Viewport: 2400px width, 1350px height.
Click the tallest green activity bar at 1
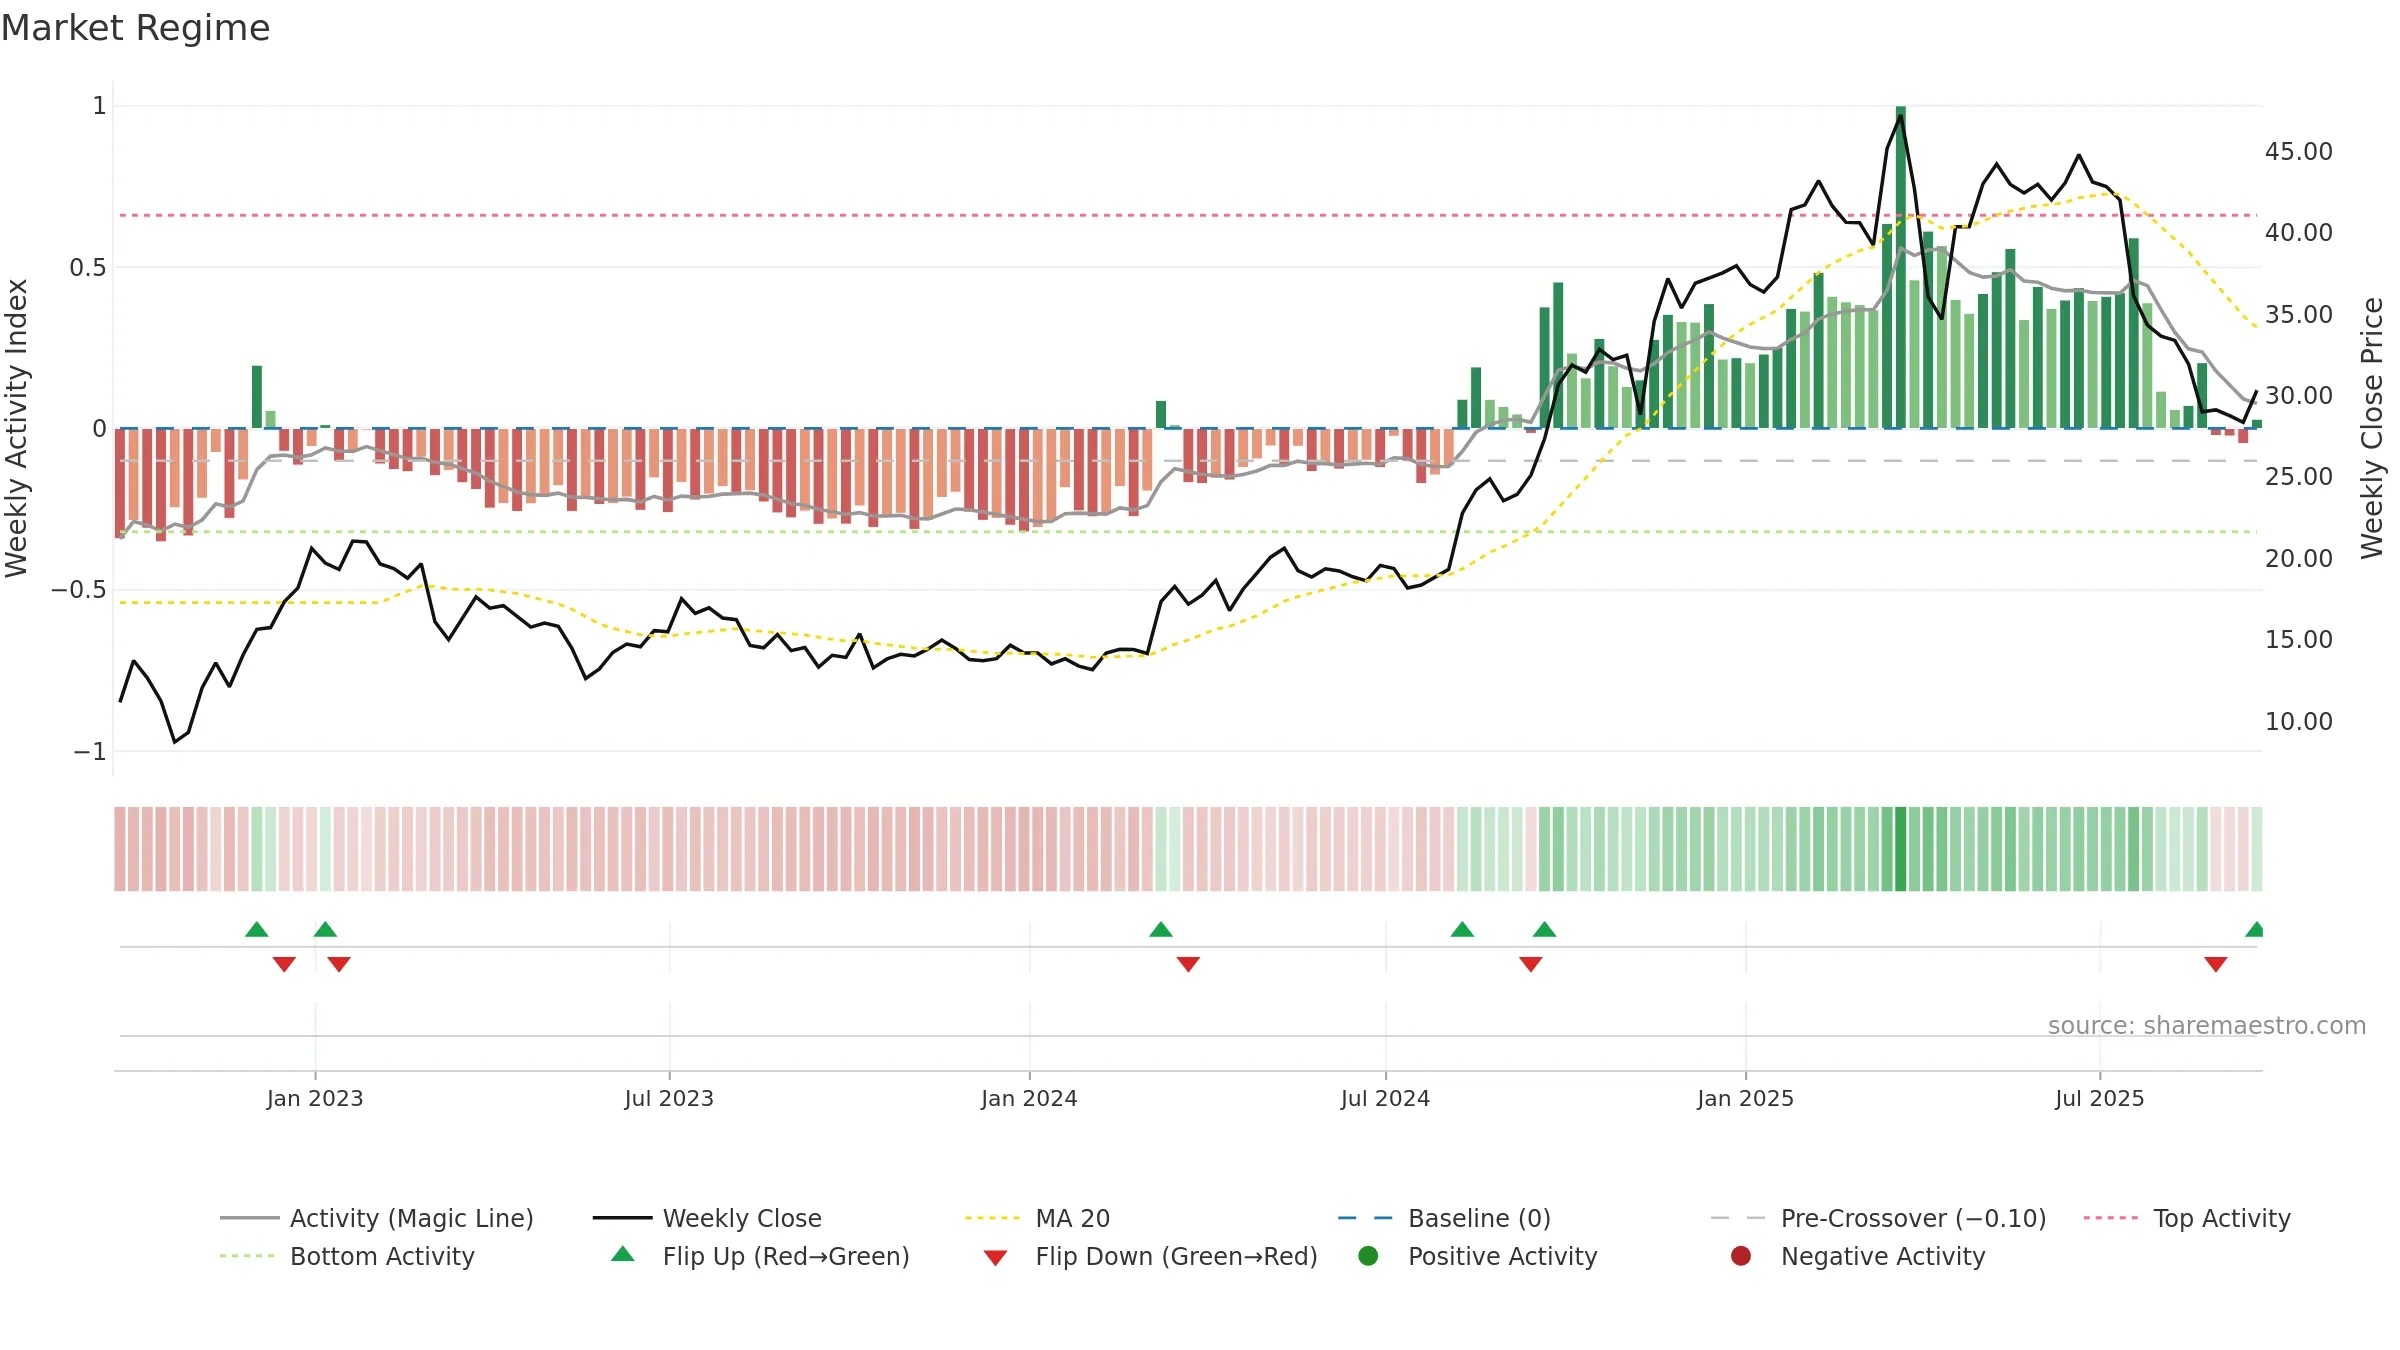click(1901, 267)
